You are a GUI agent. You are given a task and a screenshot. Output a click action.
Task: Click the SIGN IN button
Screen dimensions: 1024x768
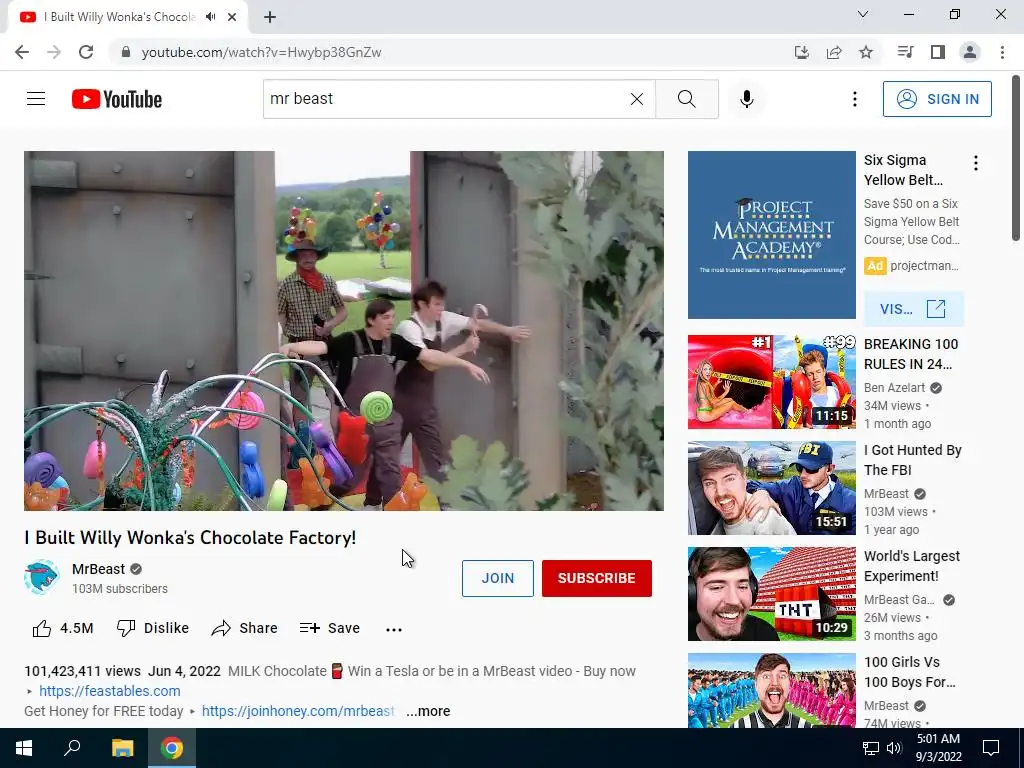[x=937, y=99]
